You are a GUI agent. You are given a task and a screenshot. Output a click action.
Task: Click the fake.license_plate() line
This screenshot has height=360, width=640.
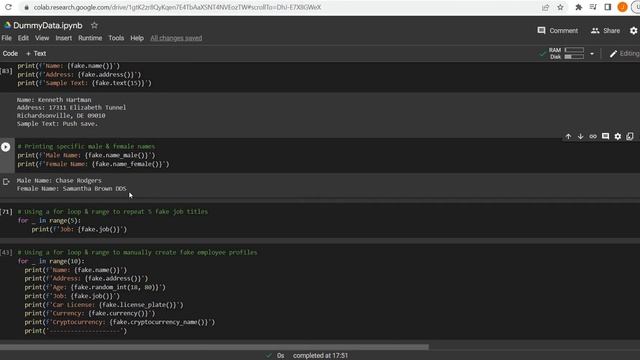tap(104, 305)
